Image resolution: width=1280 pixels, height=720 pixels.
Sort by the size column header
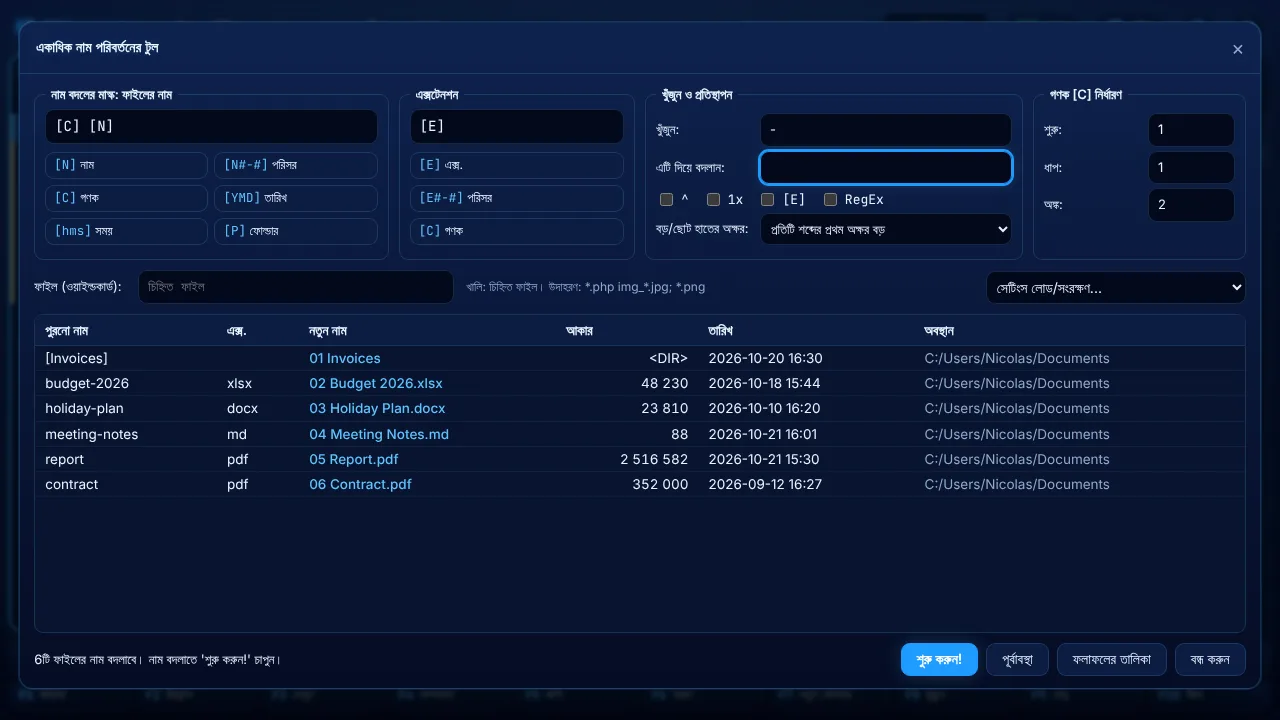click(580, 331)
